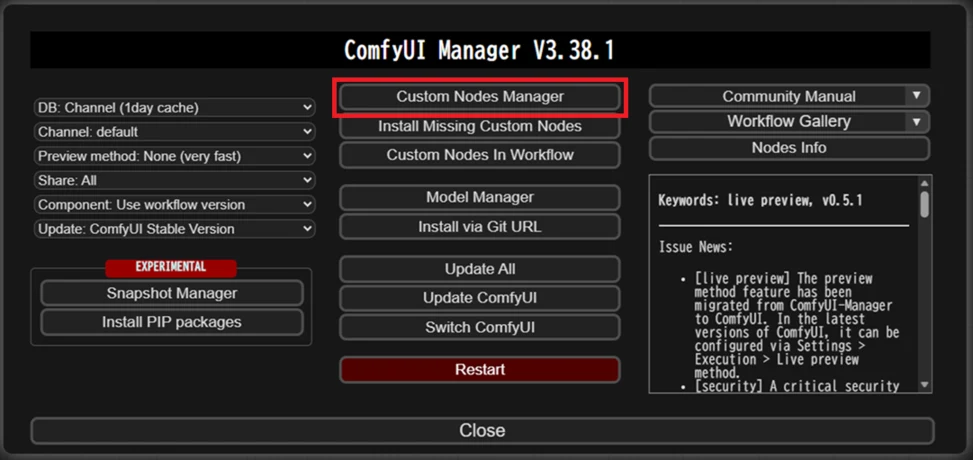This screenshot has height=460, width=973.
Task: Open Custom Nodes In Workflow
Action: point(480,155)
